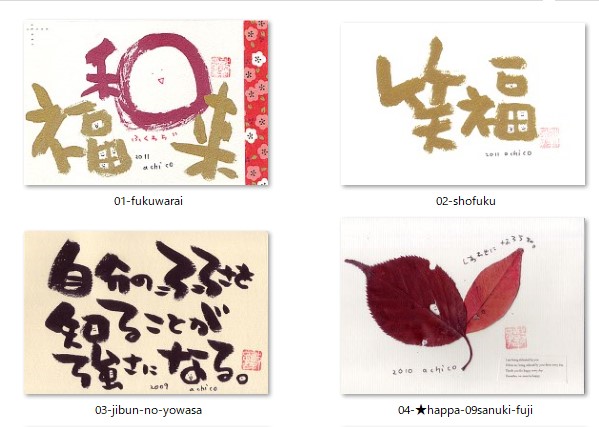The height and width of the screenshot is (427, 599).
Task: Click the red seal stamp on shofuku card
Action: point(549,137)
